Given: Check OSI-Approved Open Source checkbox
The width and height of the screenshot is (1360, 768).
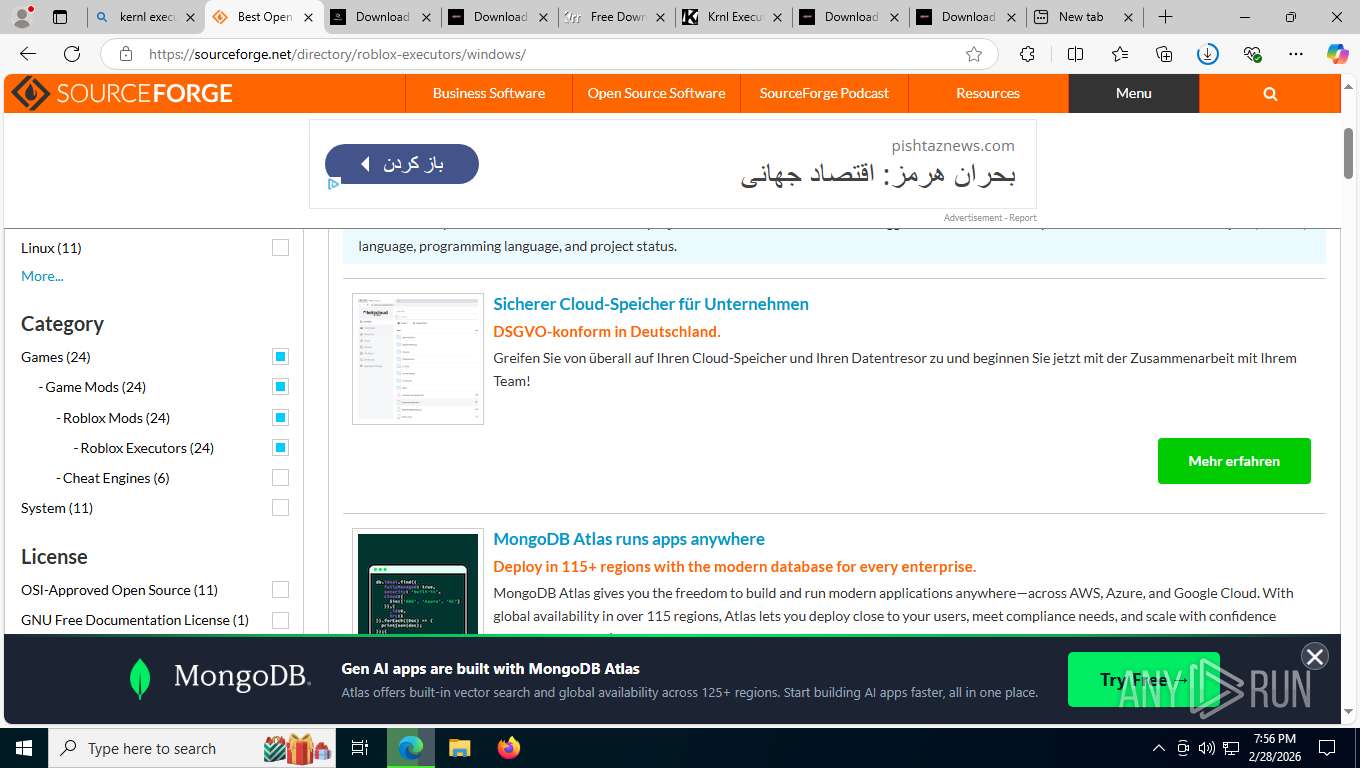Looking at the screenshot, I should pos(280,590).
